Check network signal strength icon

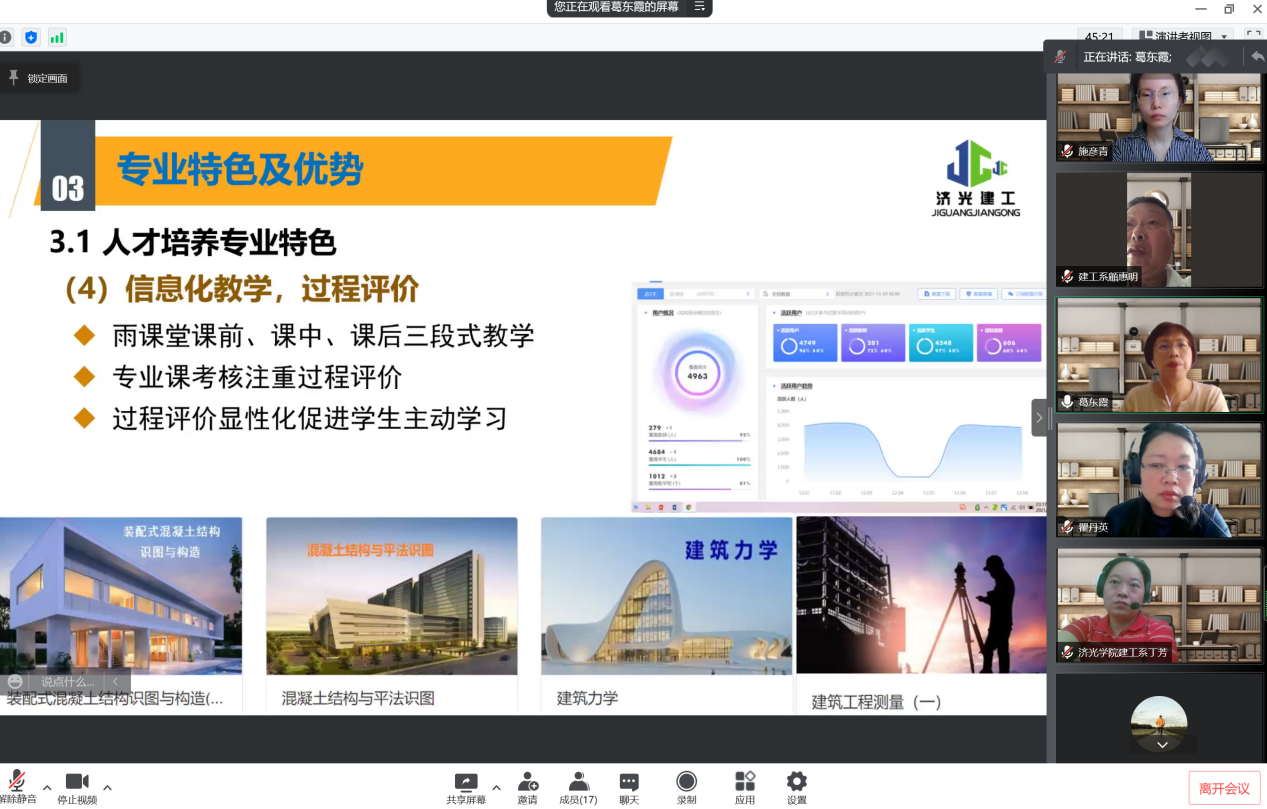(x=57, y=38)
